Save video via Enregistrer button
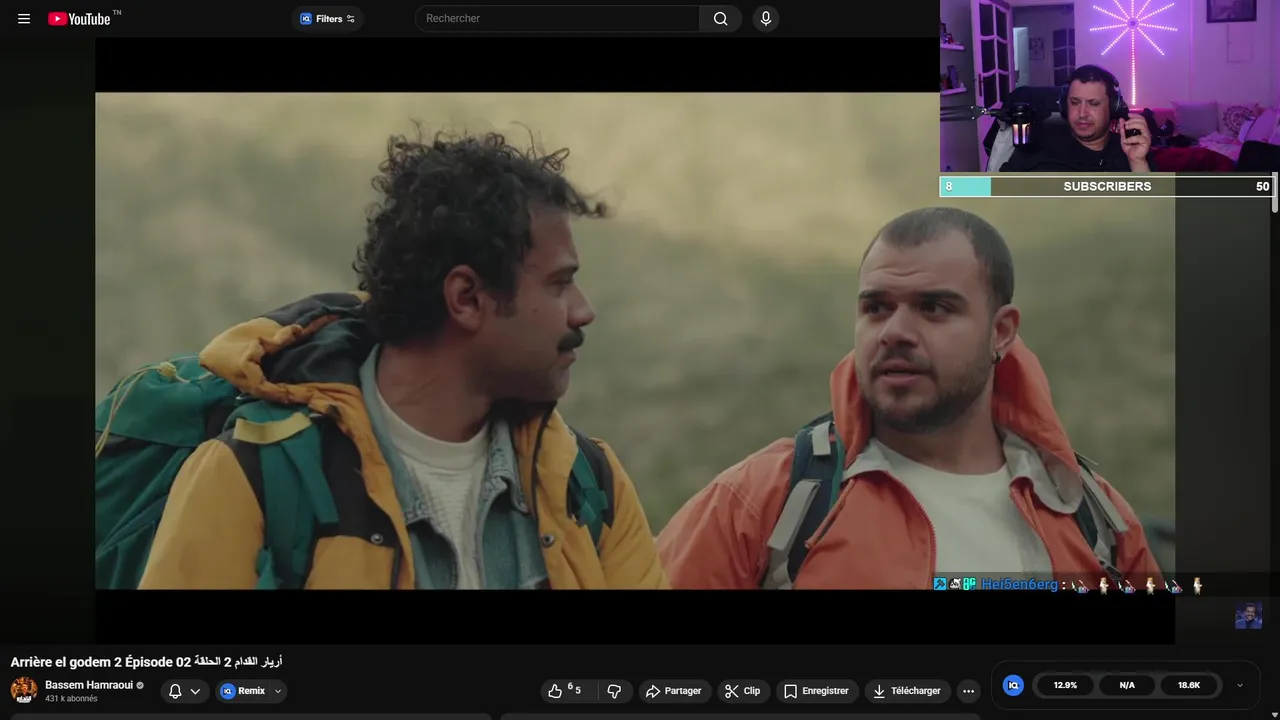Viewport: 1280px width, 720px height. [x=816, y=691]
